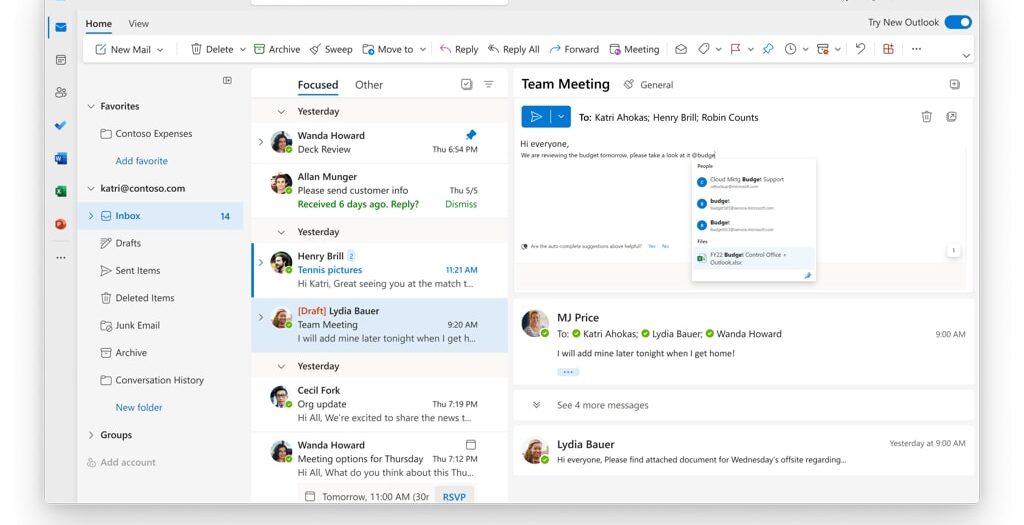Expand the ribbon chevron at right
The width and height of the screenshot is (1024, 525).
(966, 56)
